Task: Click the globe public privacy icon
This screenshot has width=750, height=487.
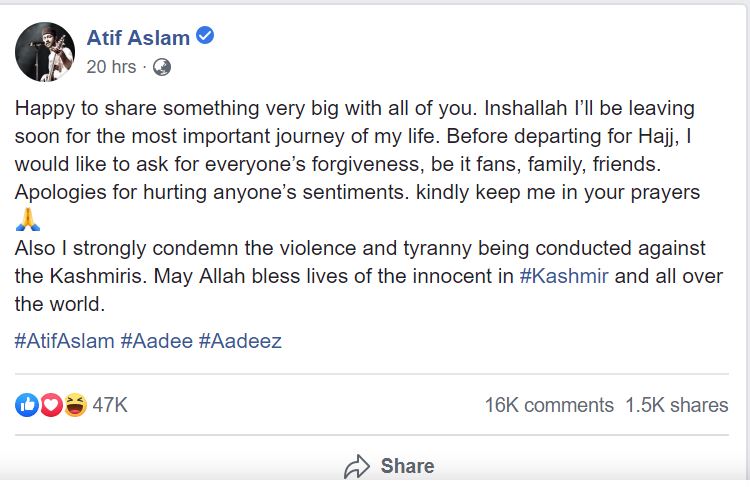Action: coord(161,68)
